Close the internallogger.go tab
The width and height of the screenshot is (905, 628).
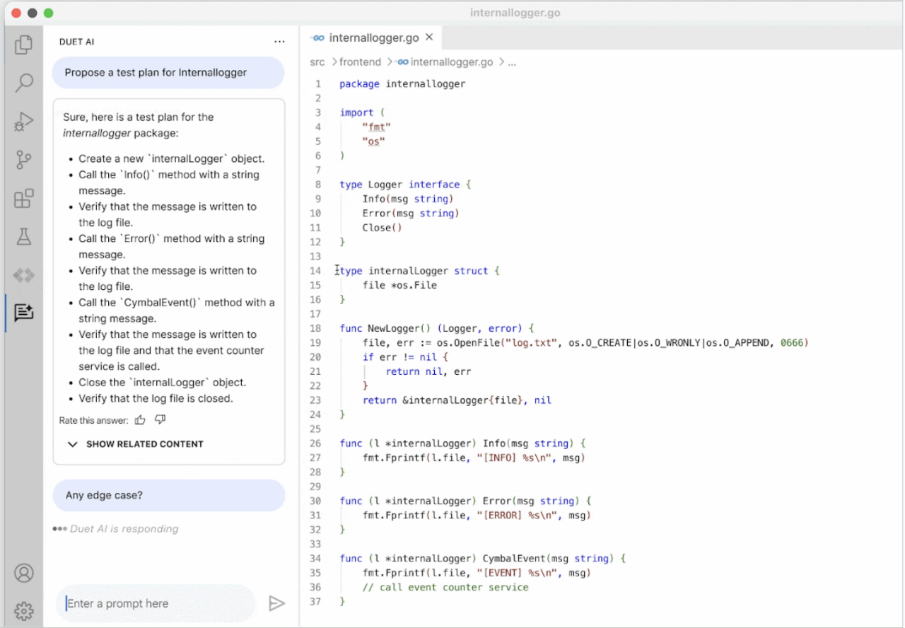[429, 38]
